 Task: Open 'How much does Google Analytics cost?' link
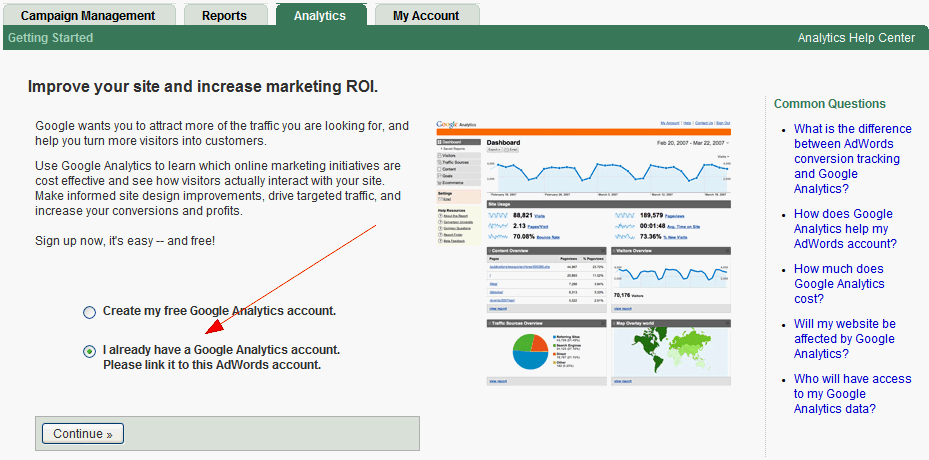coord(839,284)
